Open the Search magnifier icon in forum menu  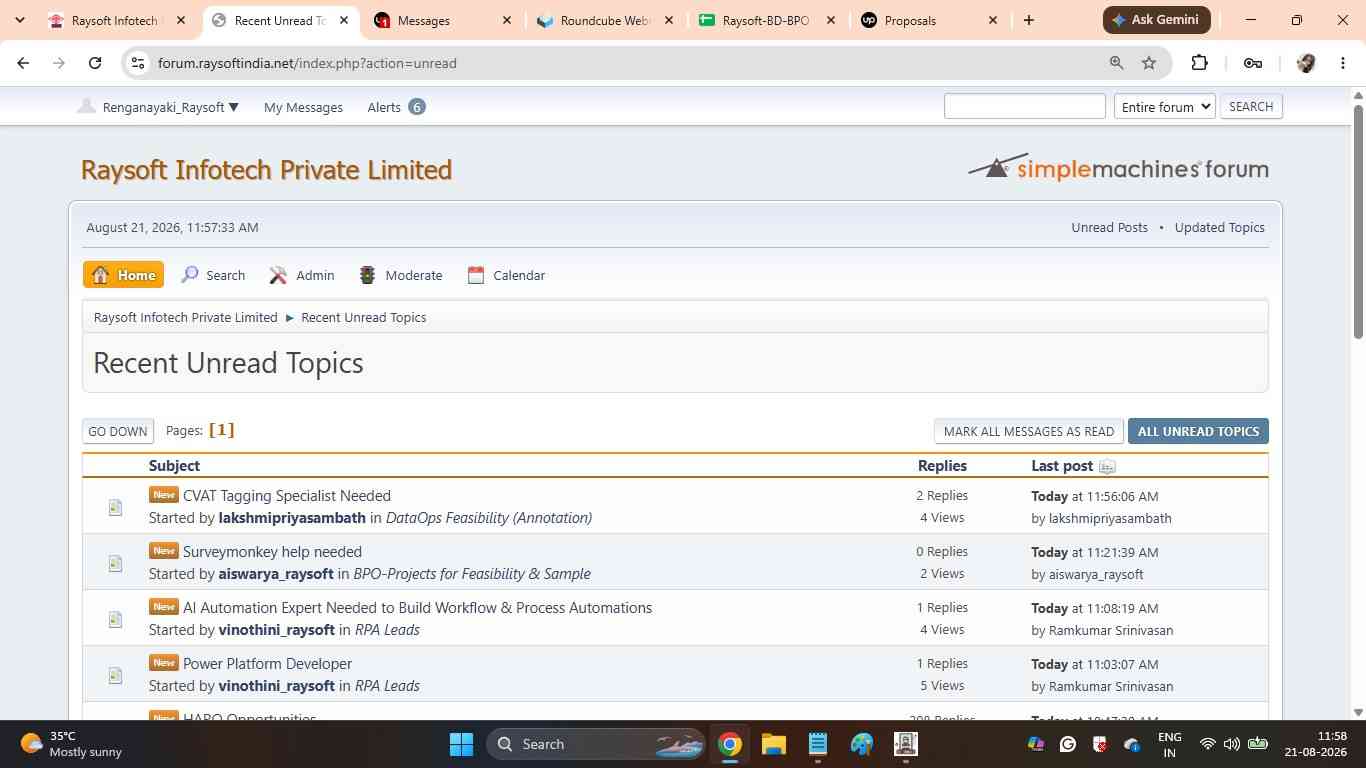pos(190,275)
